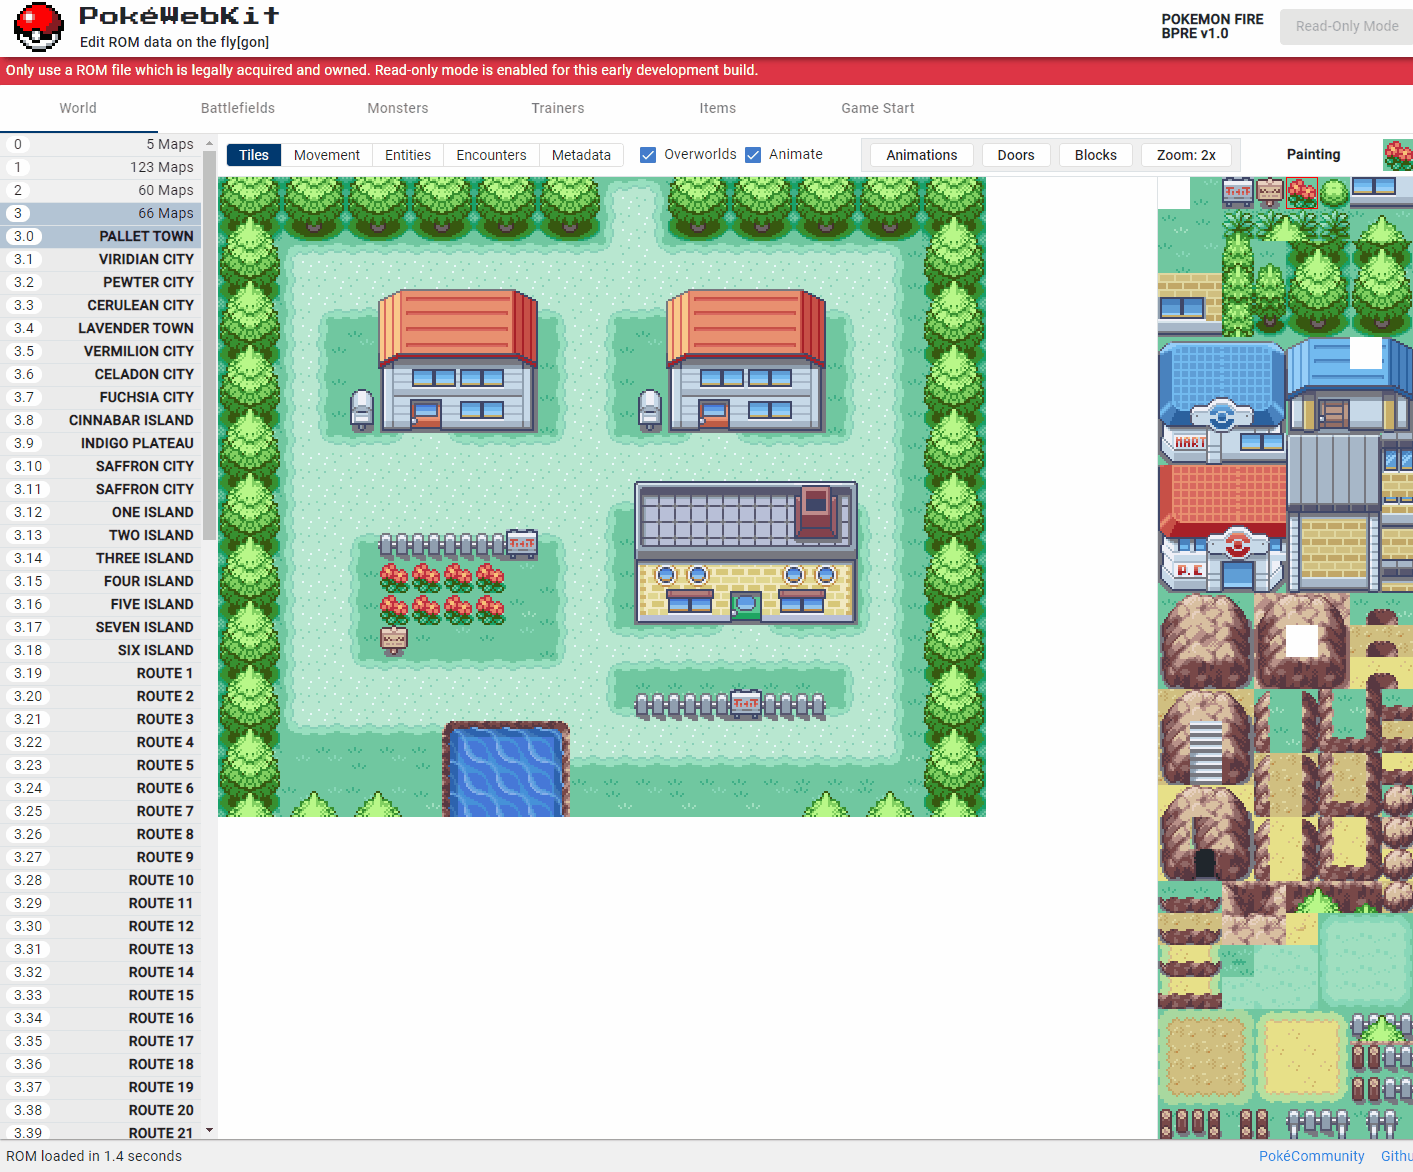The height and width of the screenshot is (1172, 1413).
Task: Click the town sign on bottom fence
Action: coord(746,704)
